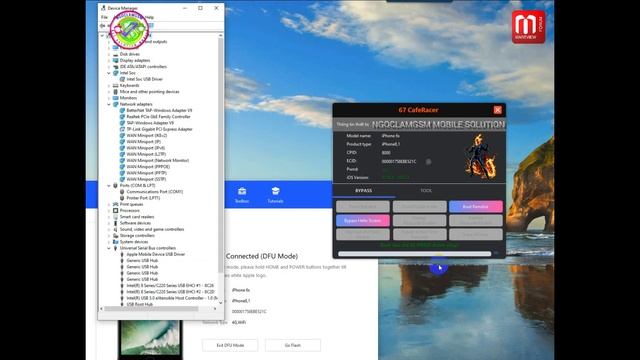Select USB Root Hub entry
The height and width of the screenshot is (360, 640).
point(140,304)
